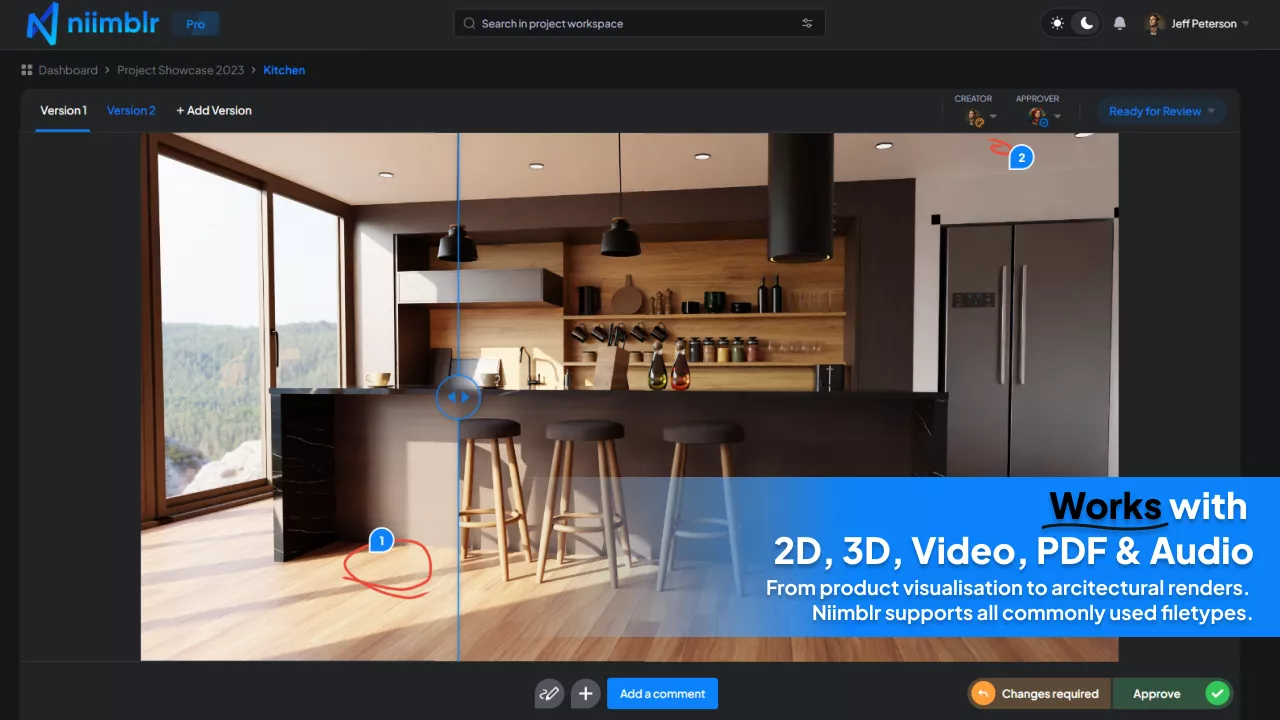
Task: Click the Search in project workspace field
Action: (630, 24)
